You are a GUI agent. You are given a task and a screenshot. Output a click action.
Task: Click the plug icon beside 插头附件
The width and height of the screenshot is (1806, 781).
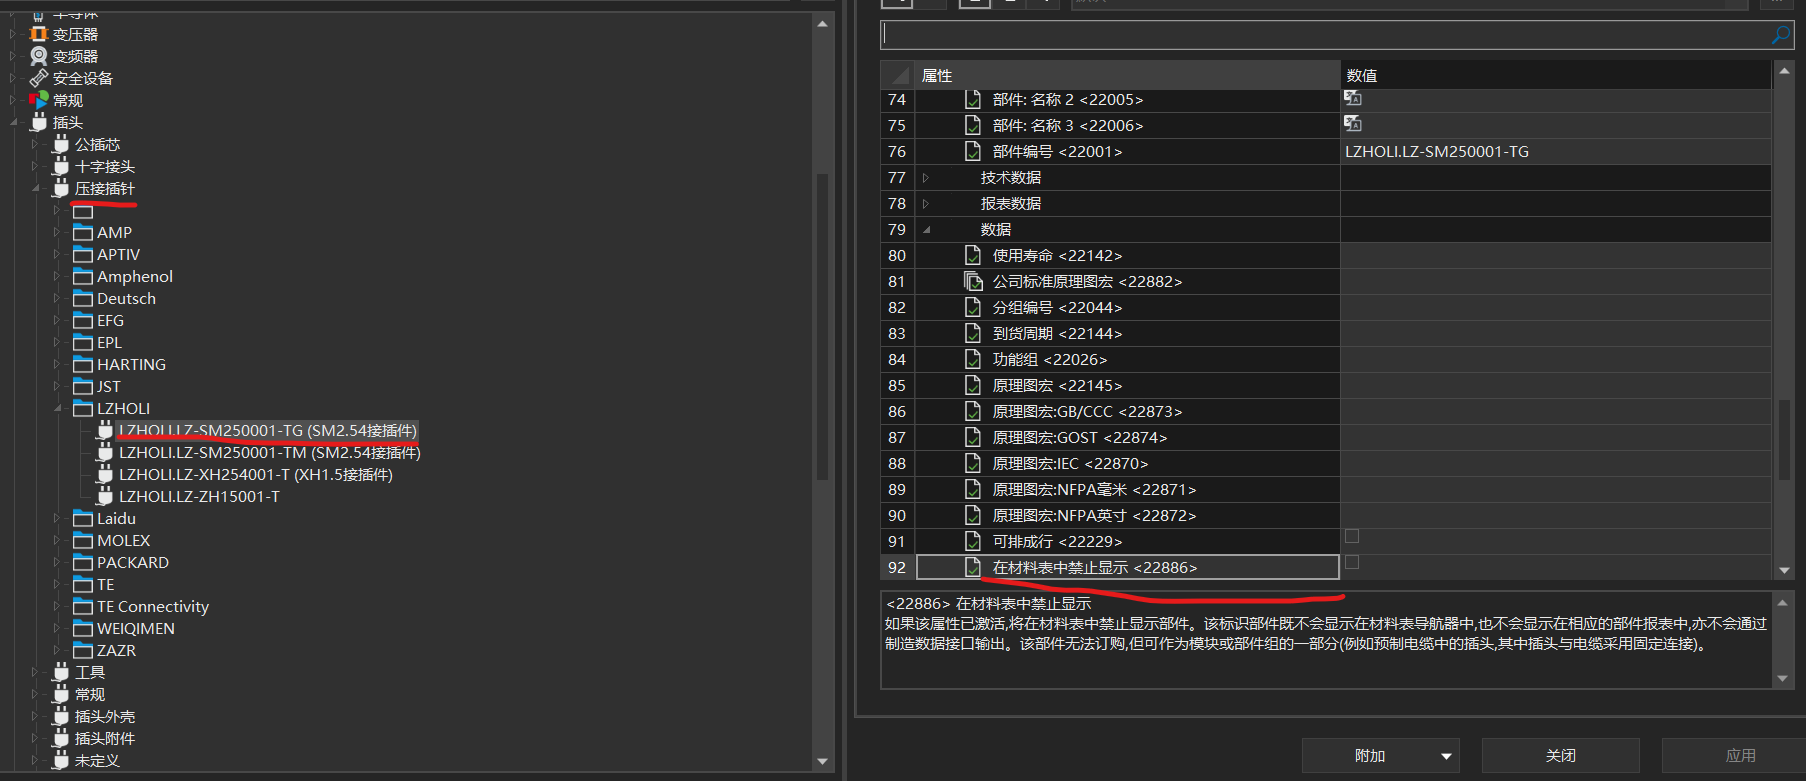(61, 738)
